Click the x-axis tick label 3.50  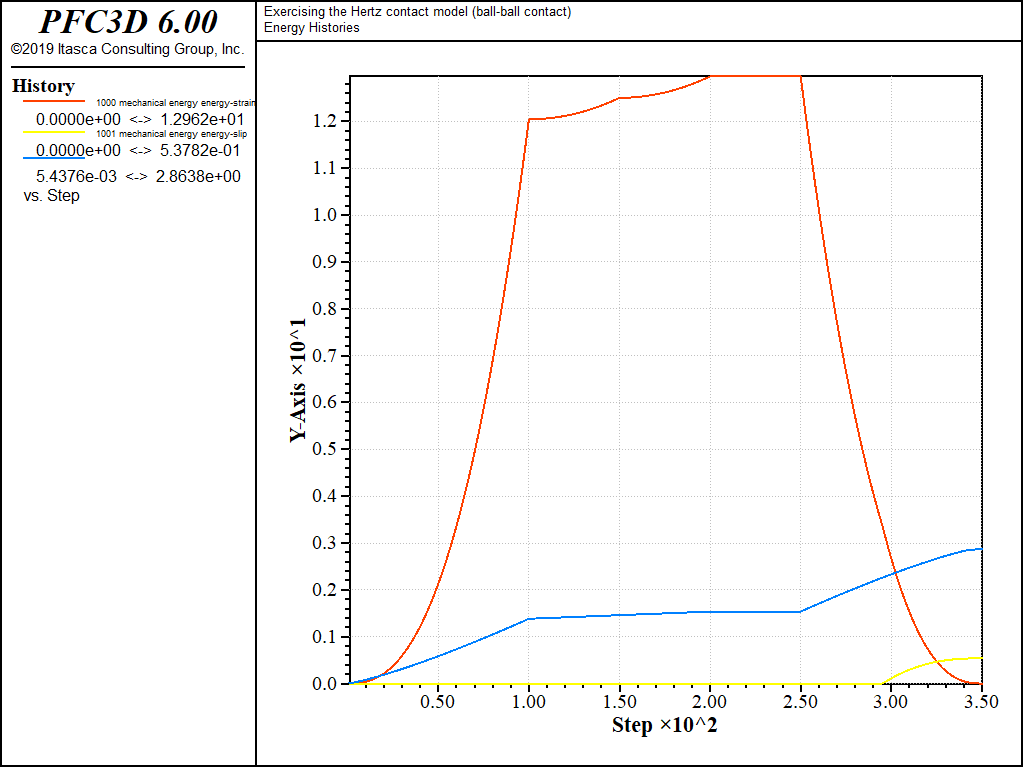(982, 702)
